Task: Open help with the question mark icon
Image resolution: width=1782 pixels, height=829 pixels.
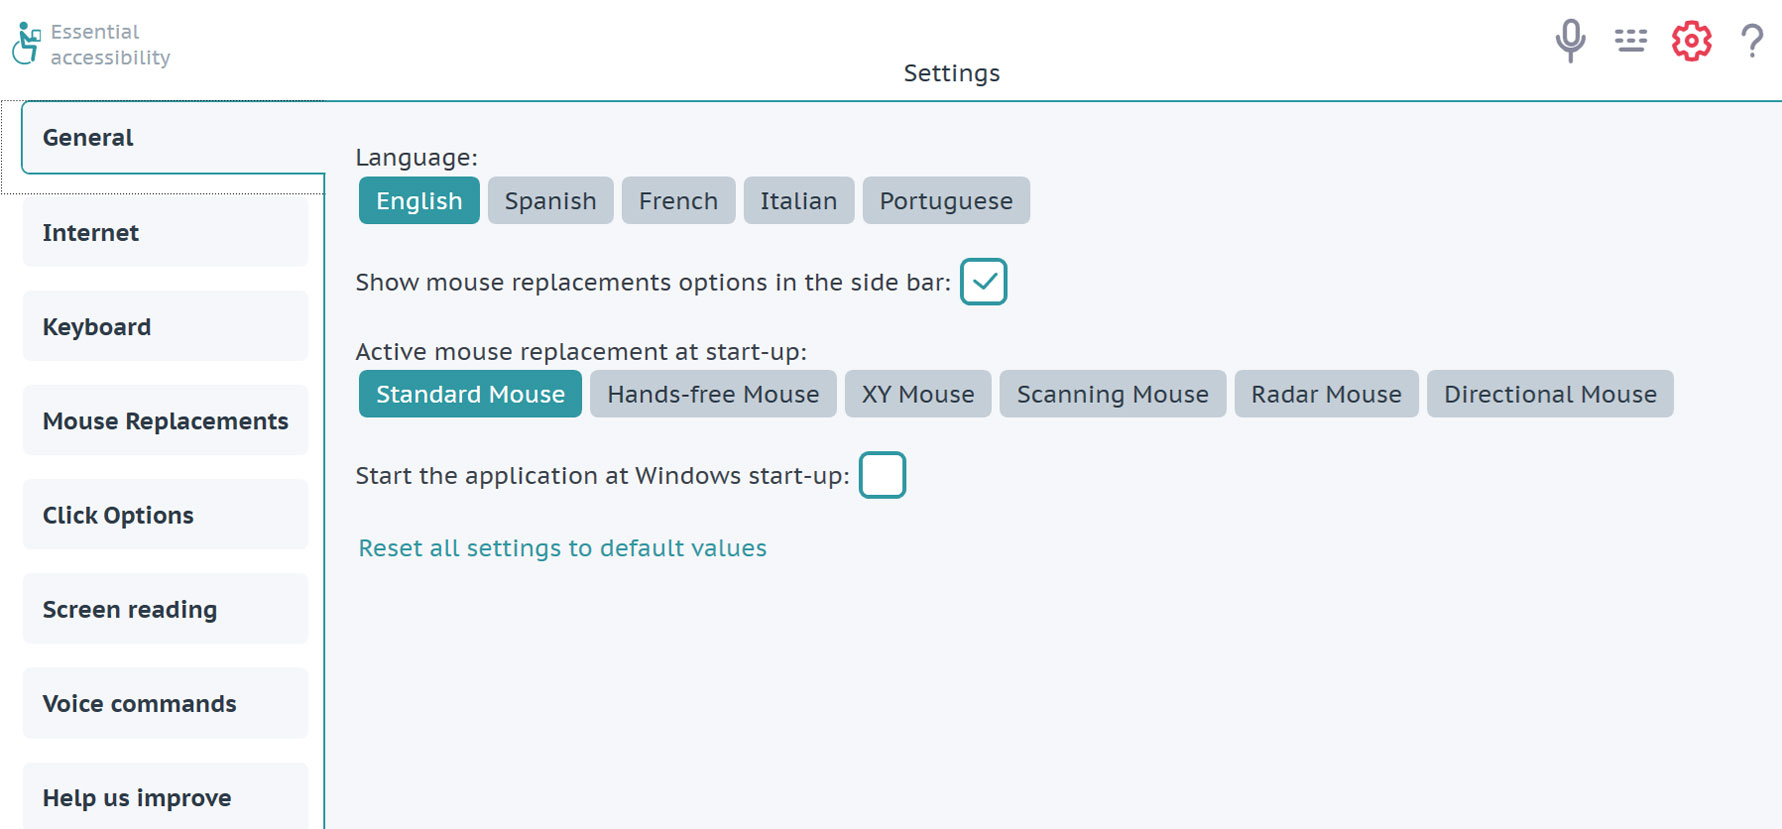Action: [x=1751, y=41]
